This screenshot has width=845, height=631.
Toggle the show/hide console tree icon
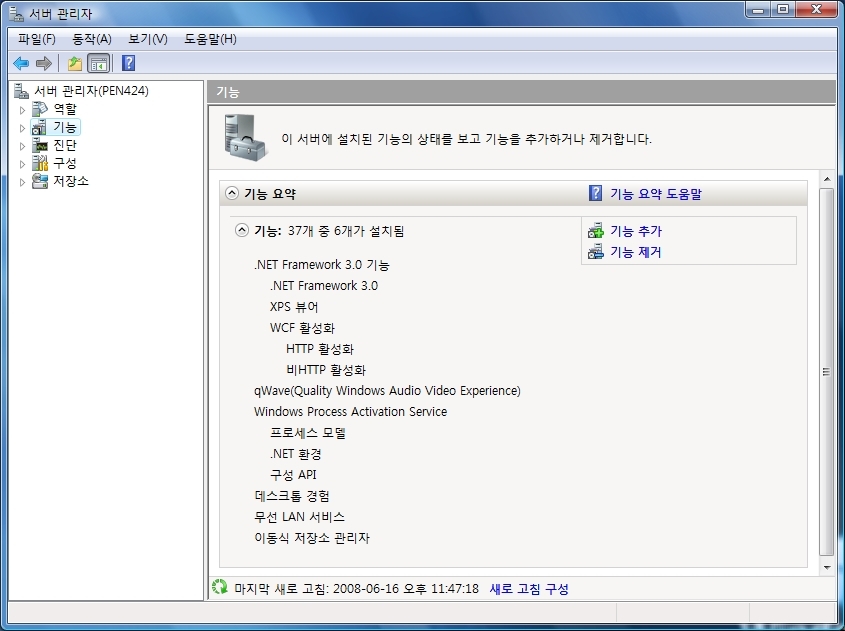click(99, 64)
